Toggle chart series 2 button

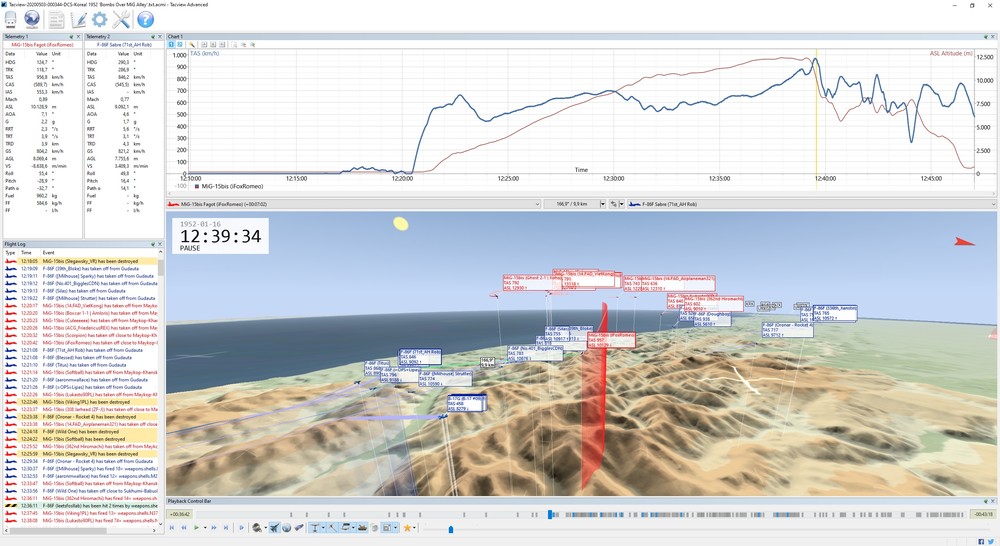pos(180,45)
